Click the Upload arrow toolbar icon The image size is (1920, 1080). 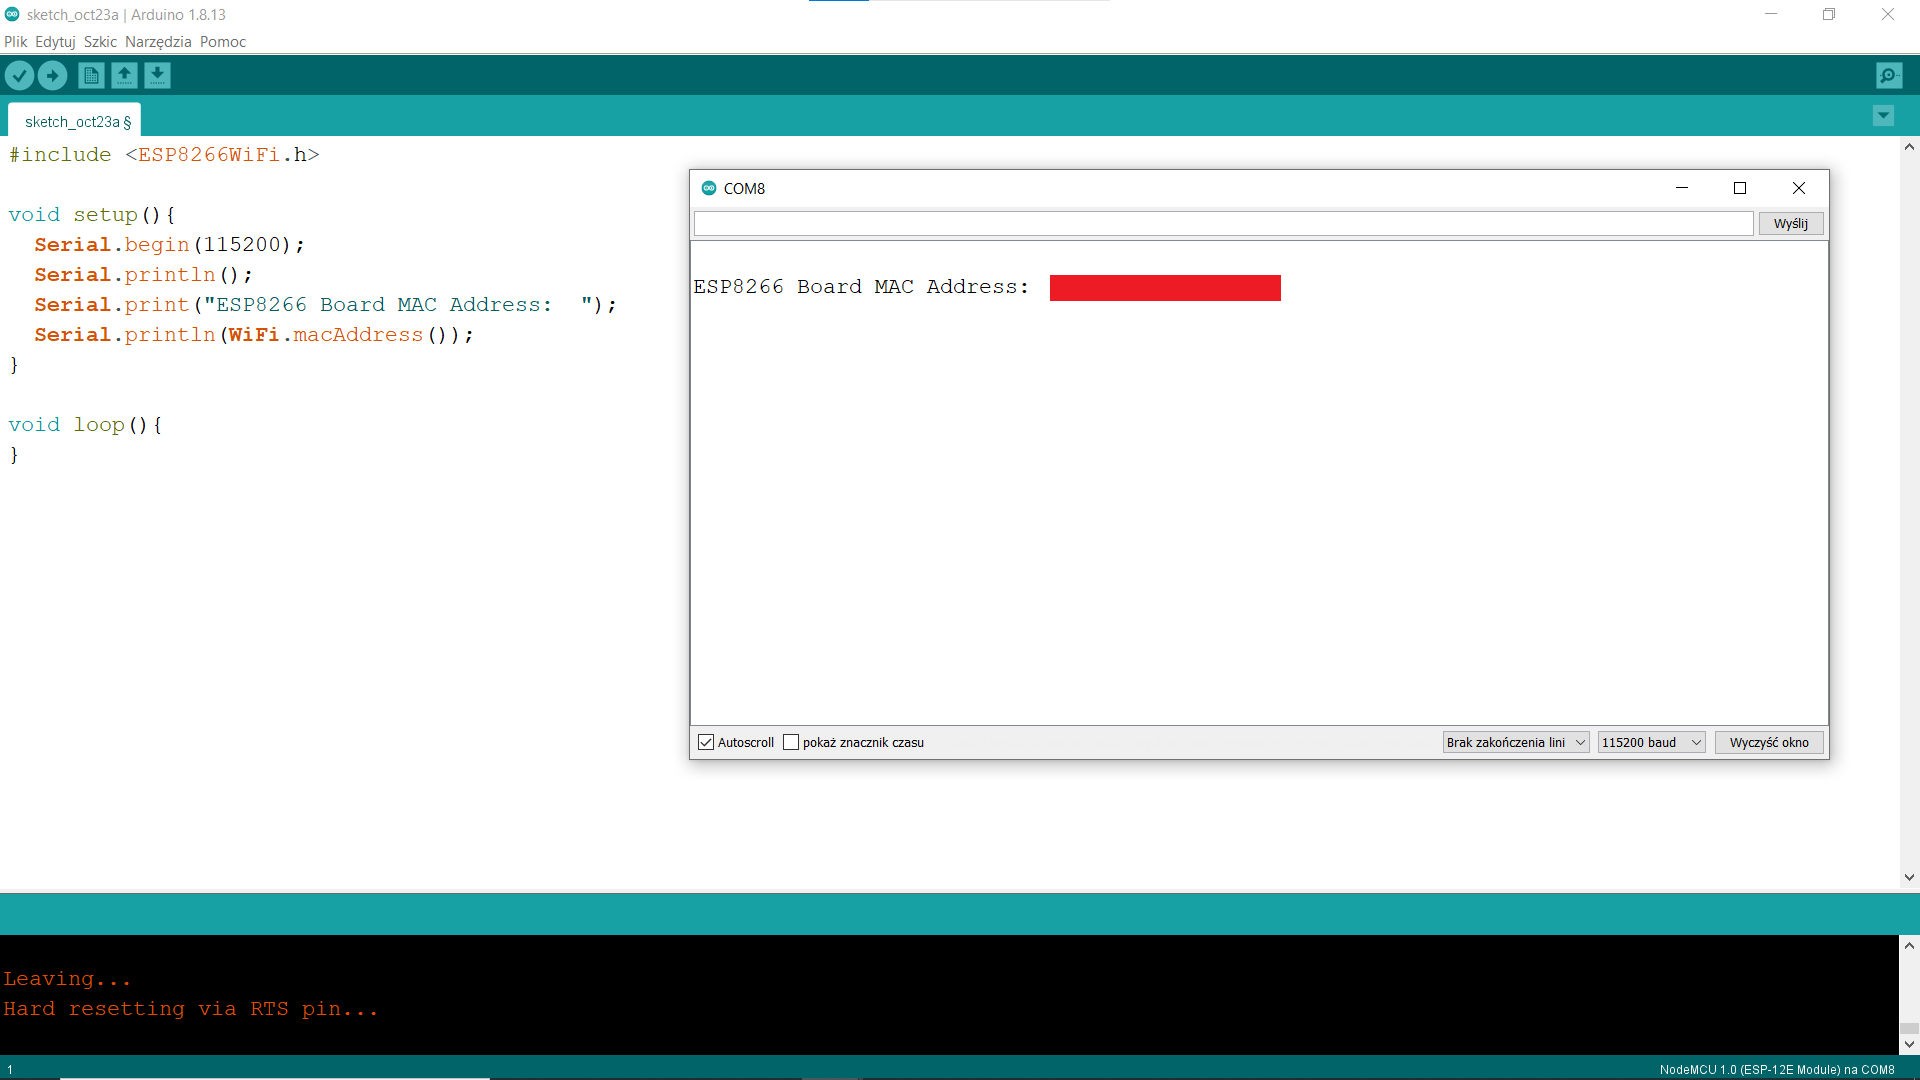[52, 75]
